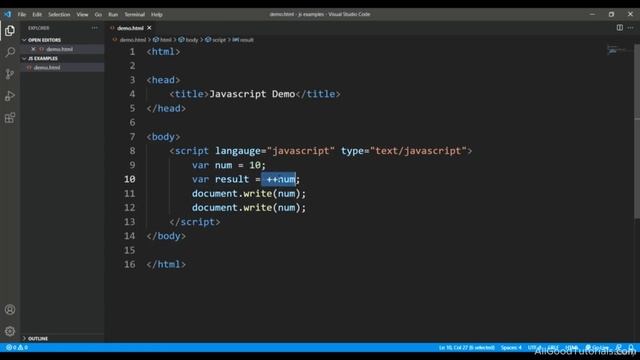640x360 pixels.
Task: Click demo.html breadcrumb item
Action: point(133,40)
